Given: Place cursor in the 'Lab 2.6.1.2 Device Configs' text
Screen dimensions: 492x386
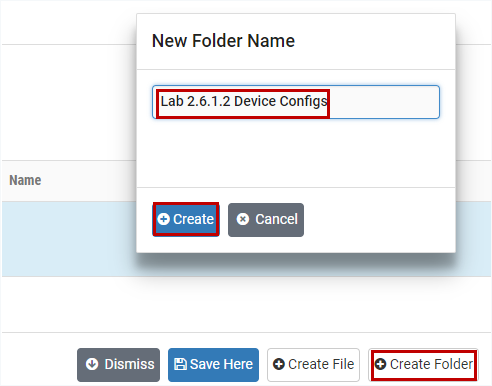Looking at the screenshot, I should [244, 101].
